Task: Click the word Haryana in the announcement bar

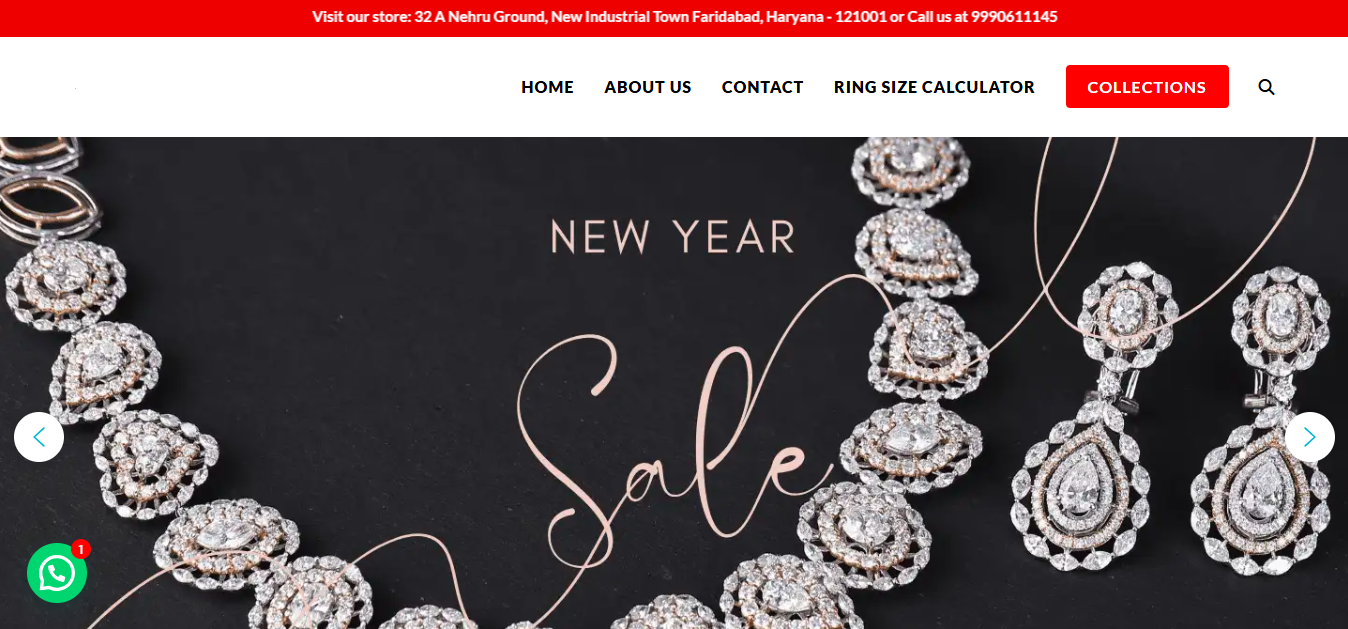Action: pos(794,17)
